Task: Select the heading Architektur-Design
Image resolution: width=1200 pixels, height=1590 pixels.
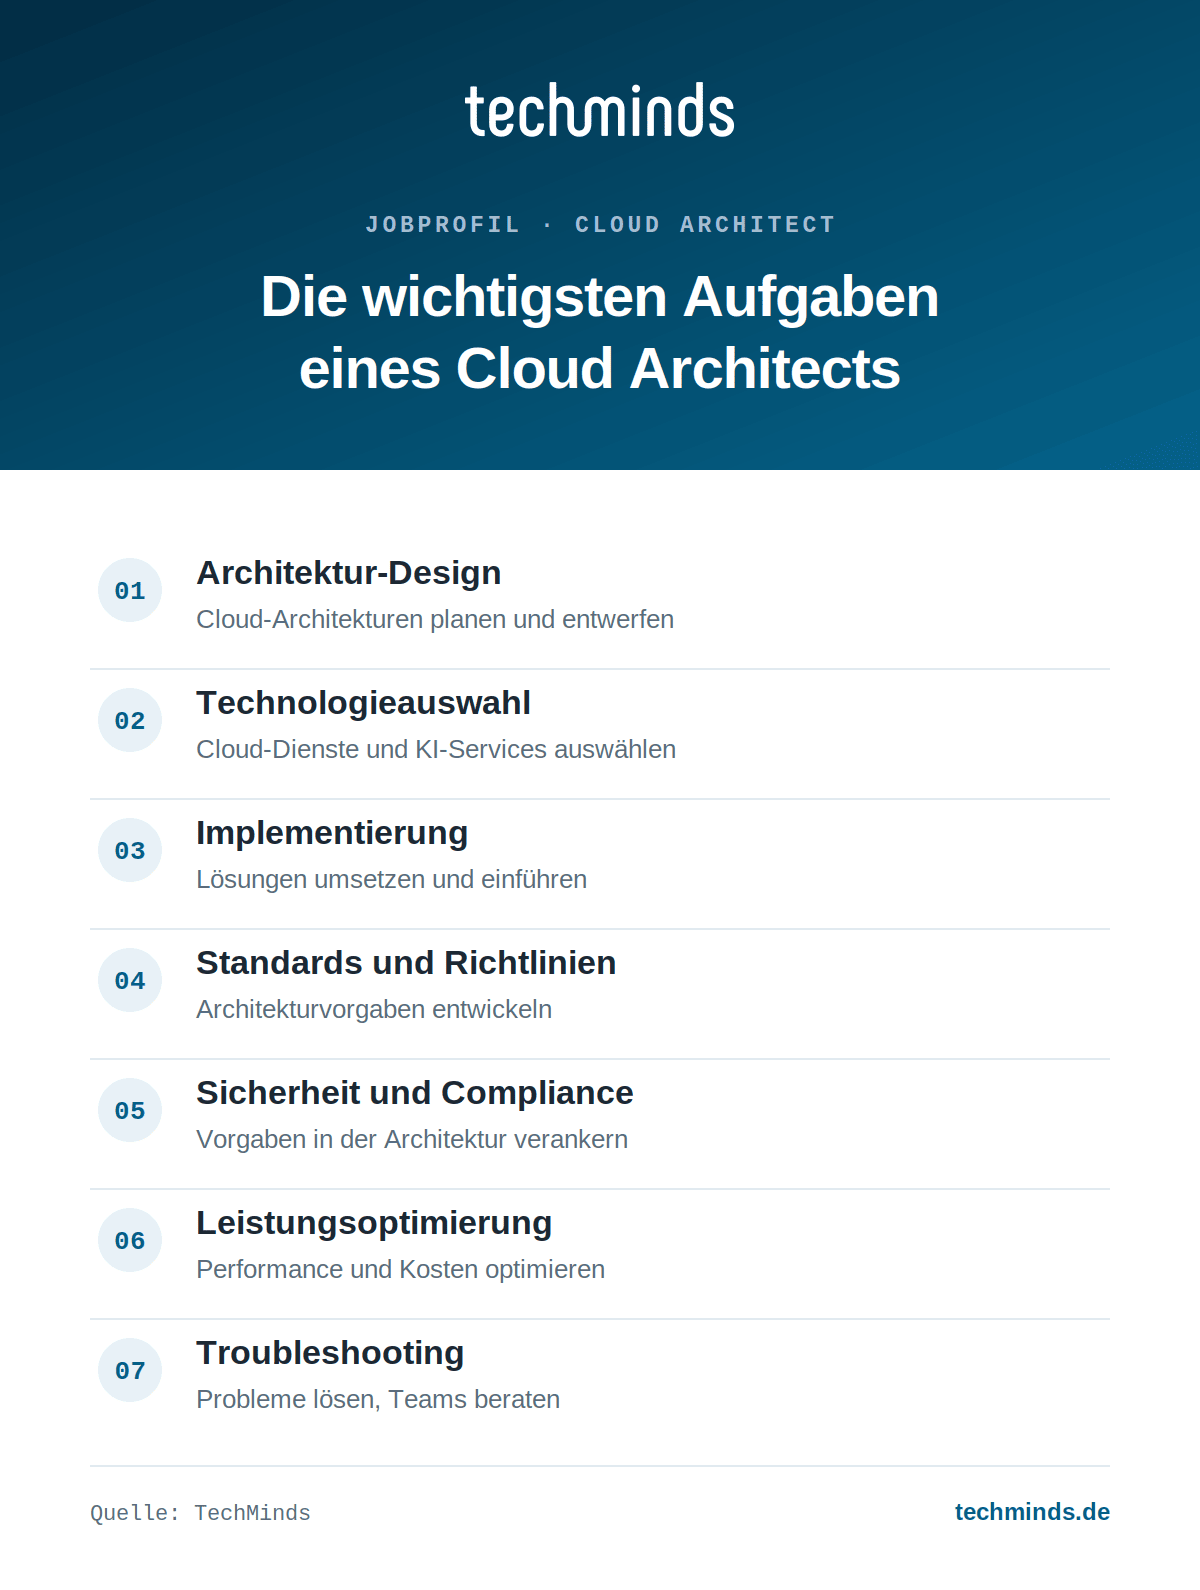Action: pos(349,573)
